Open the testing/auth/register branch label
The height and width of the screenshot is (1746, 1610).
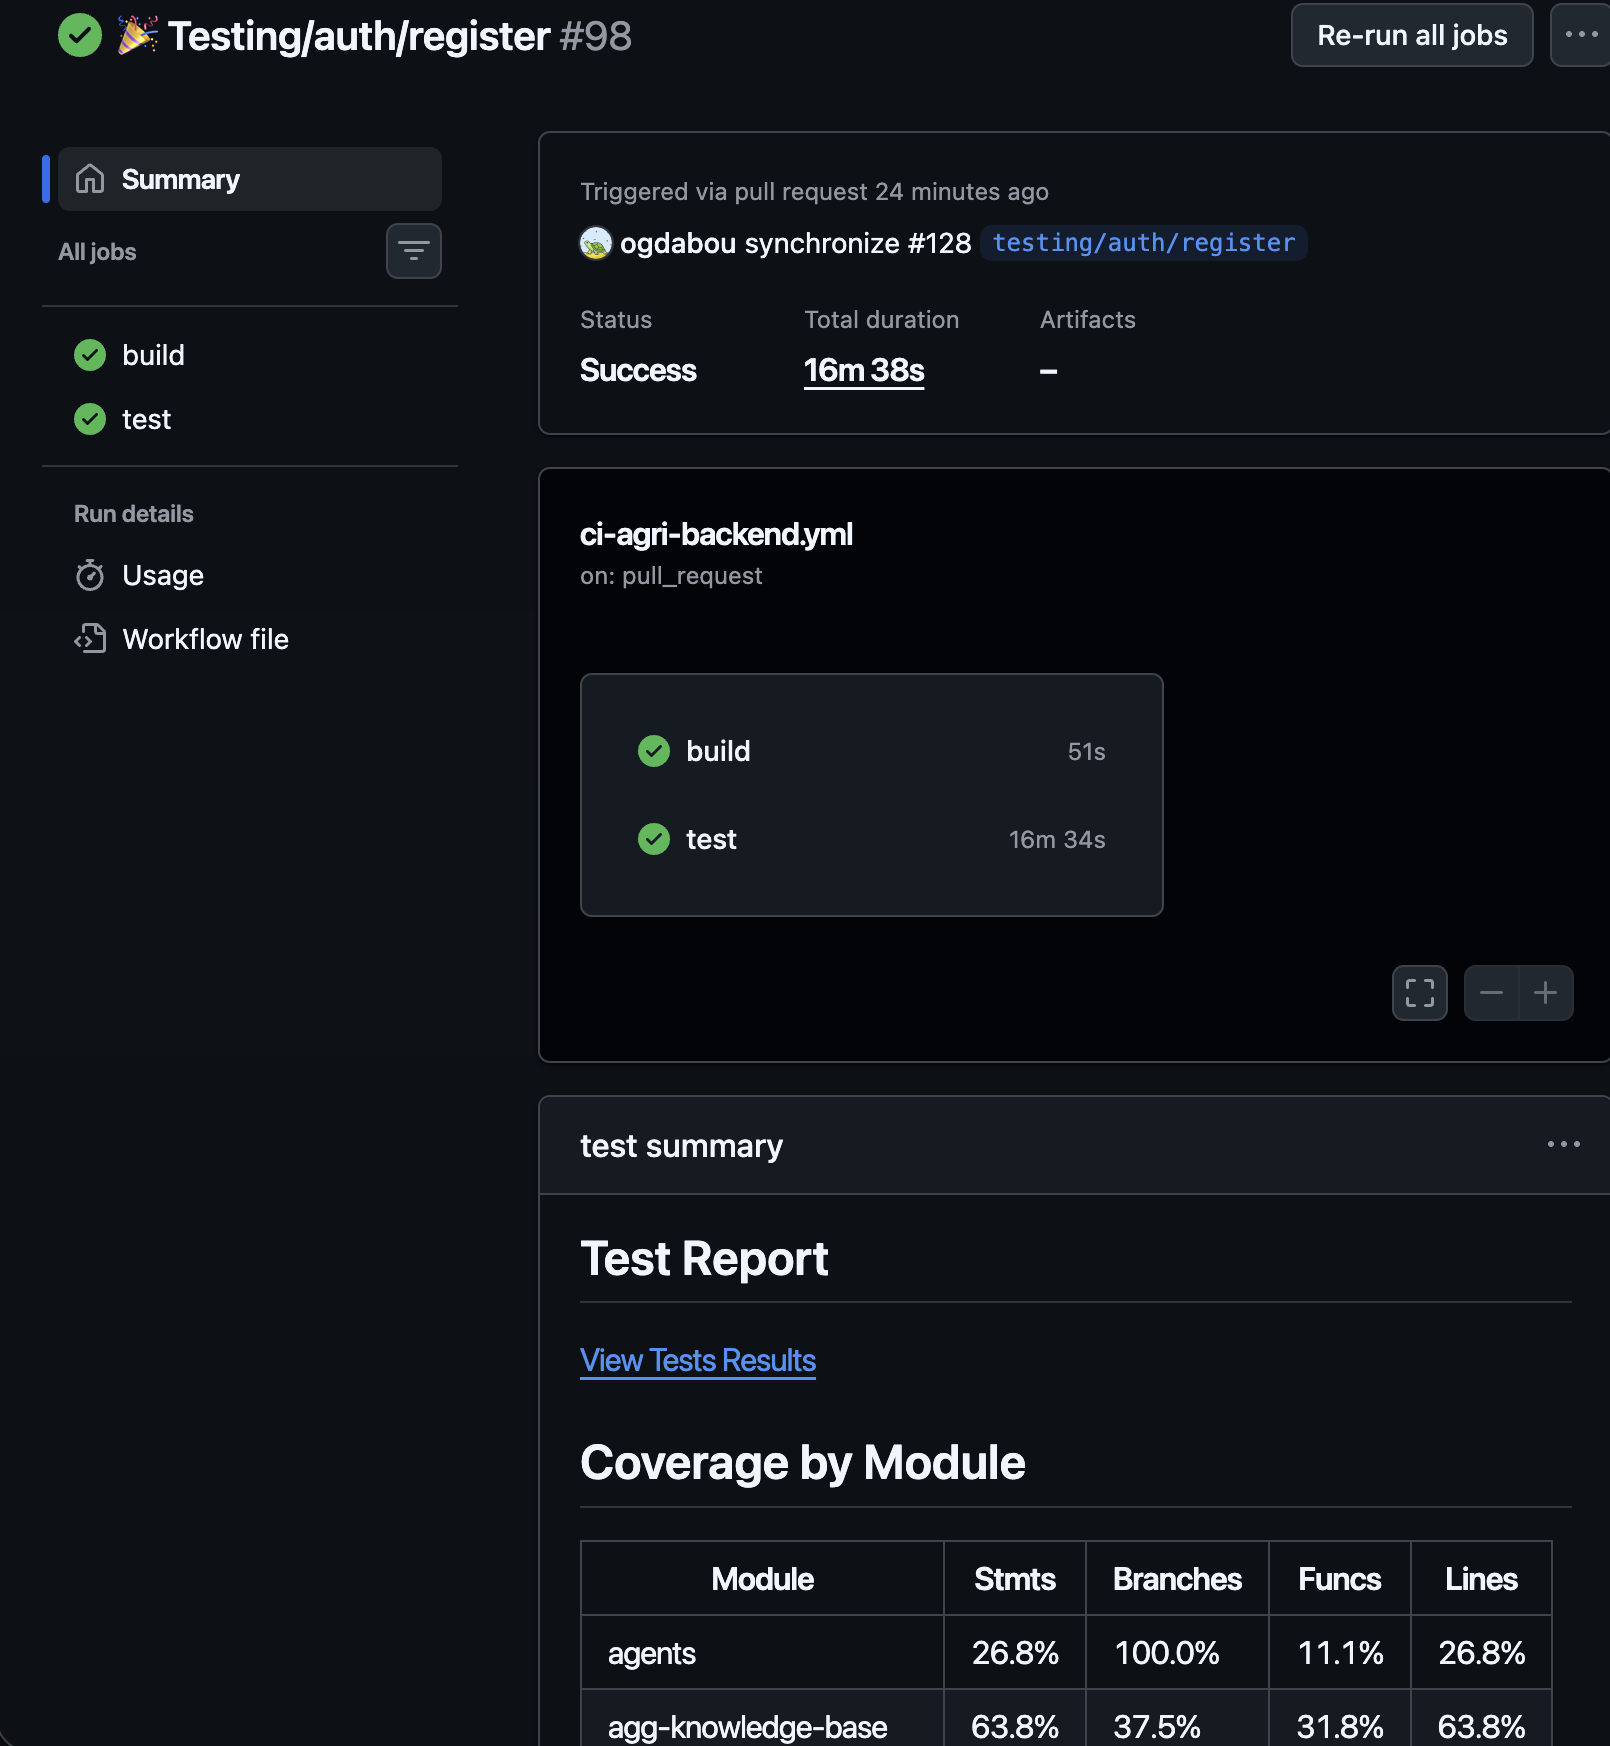point(1143,242)
